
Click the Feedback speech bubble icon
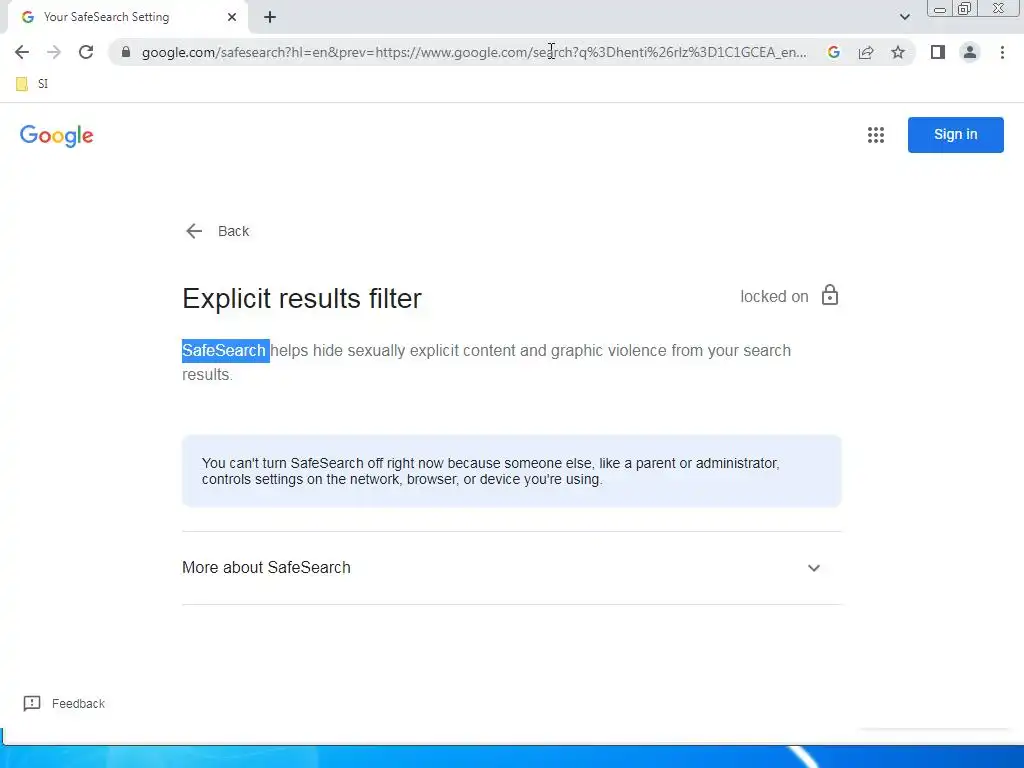pos(32,703)
